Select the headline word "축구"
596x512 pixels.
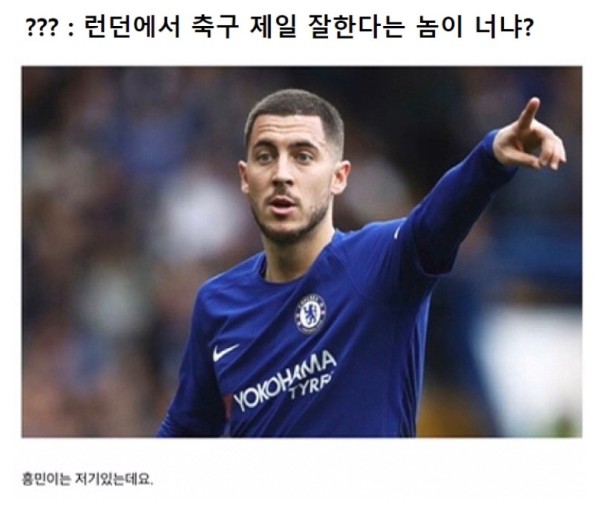(x=215, y=27)
